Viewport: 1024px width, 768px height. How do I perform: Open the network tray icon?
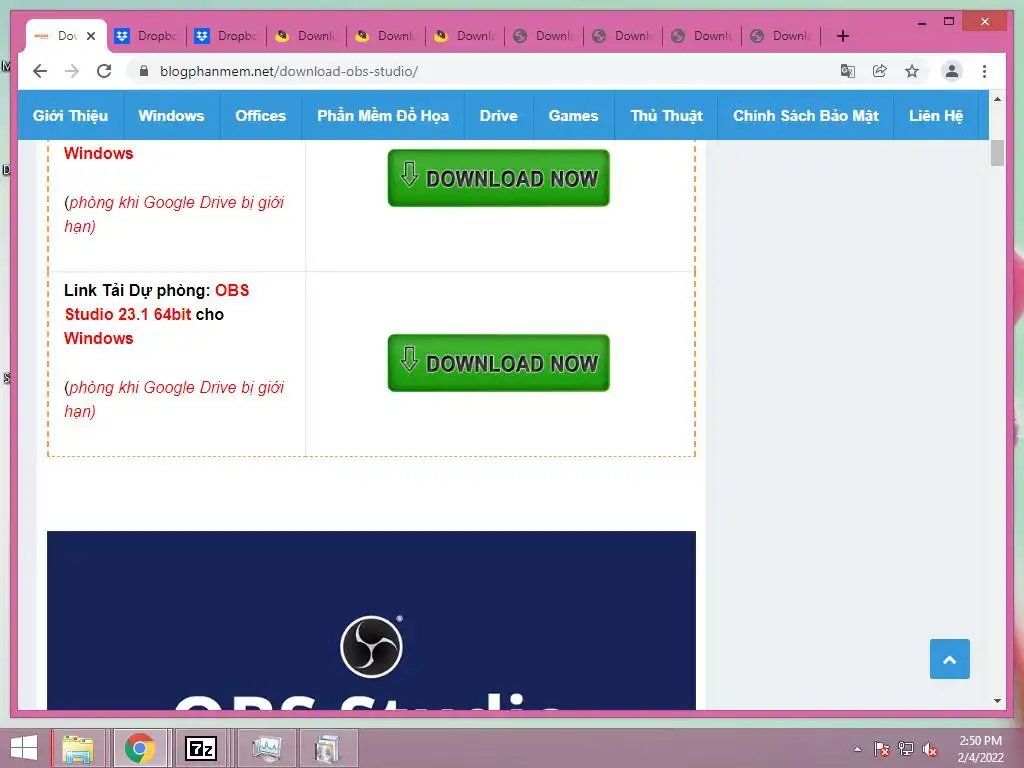906,749
